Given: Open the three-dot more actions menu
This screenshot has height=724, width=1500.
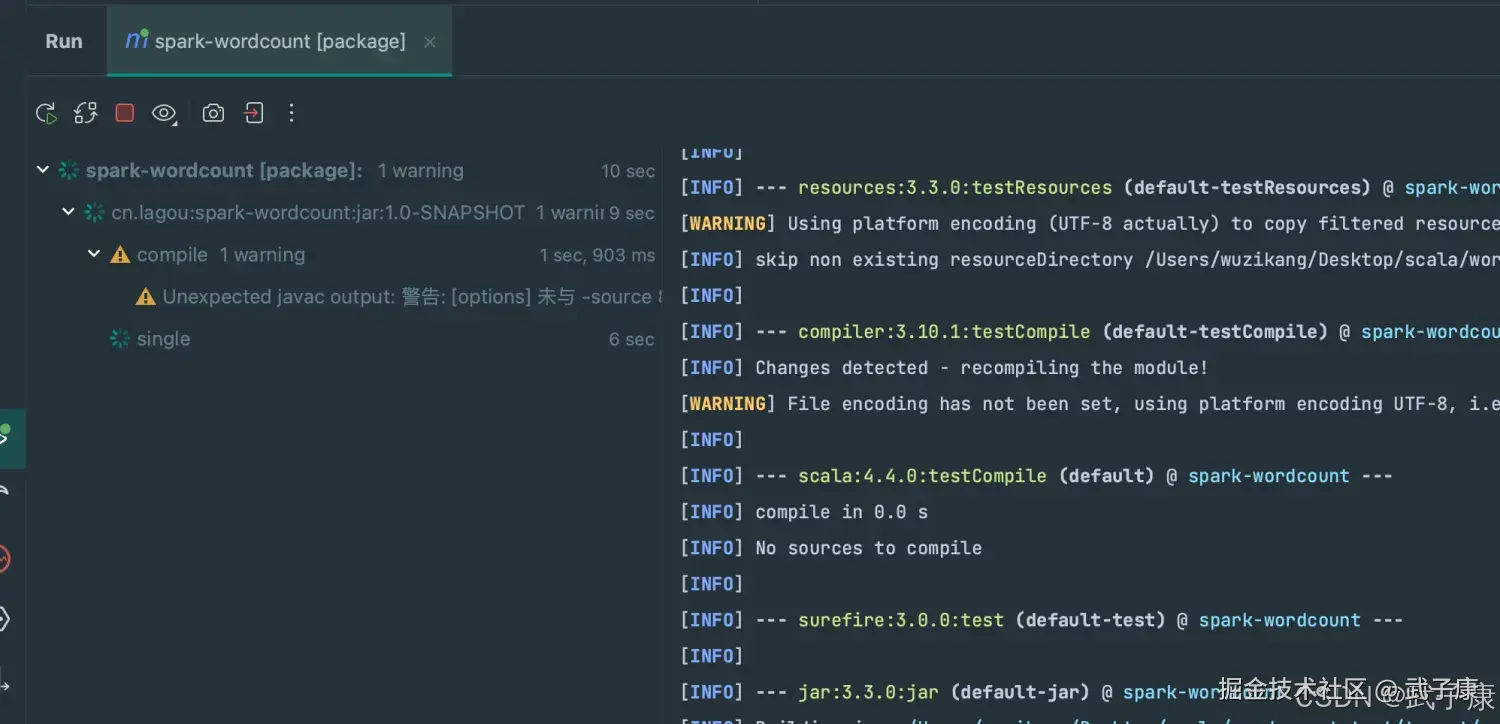Looking at the screenshot, I should 291,113.
